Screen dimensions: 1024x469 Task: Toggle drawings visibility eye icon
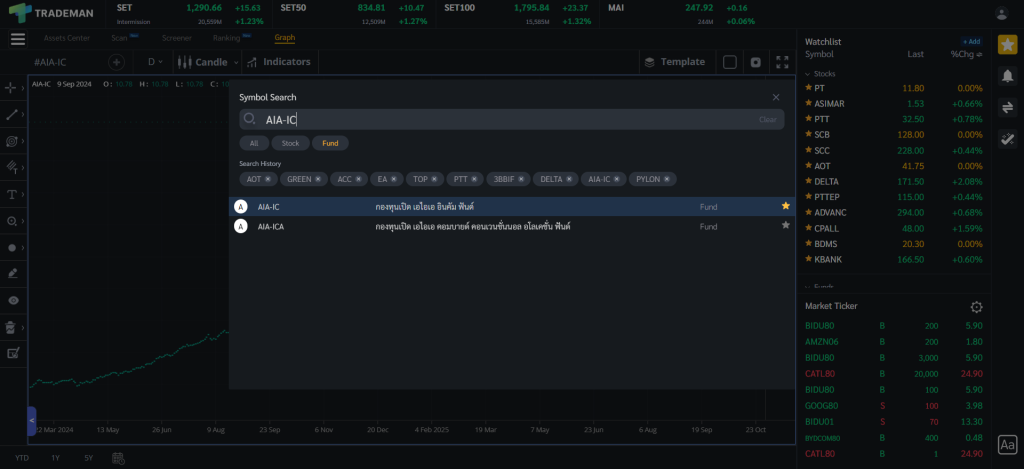(x=13, y=300)
